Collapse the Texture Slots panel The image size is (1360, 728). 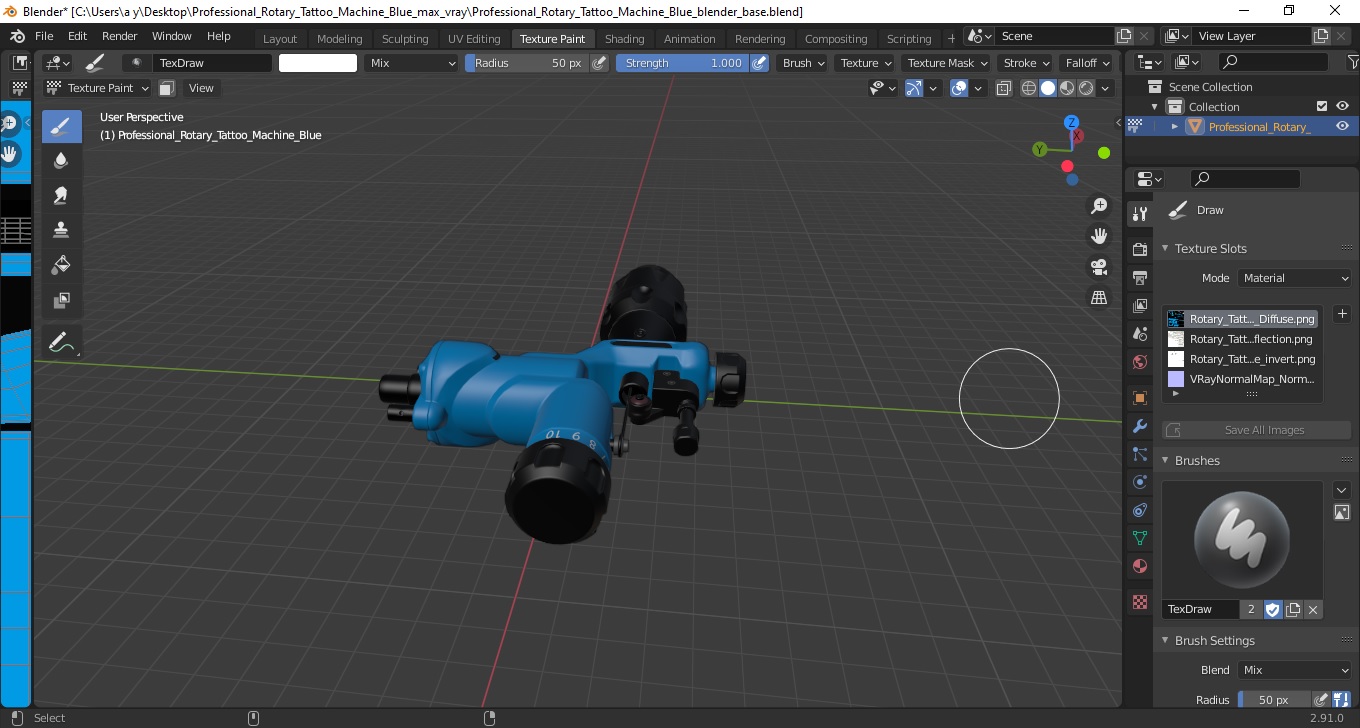1165,248
